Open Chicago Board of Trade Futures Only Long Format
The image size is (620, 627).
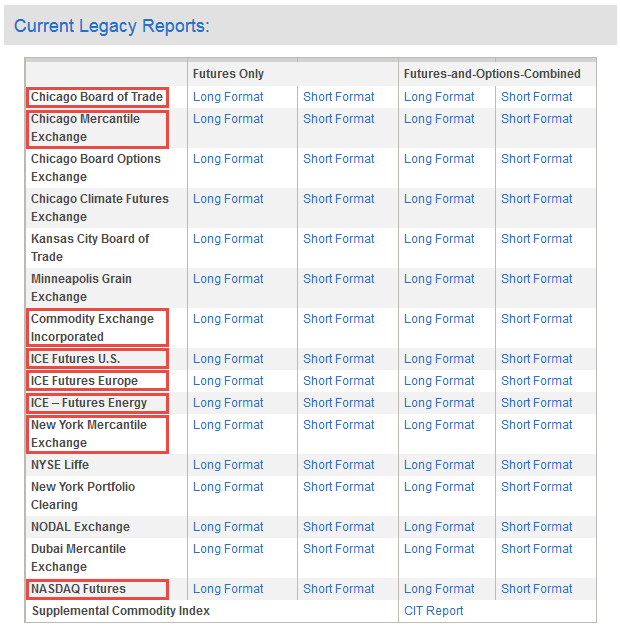228,97
